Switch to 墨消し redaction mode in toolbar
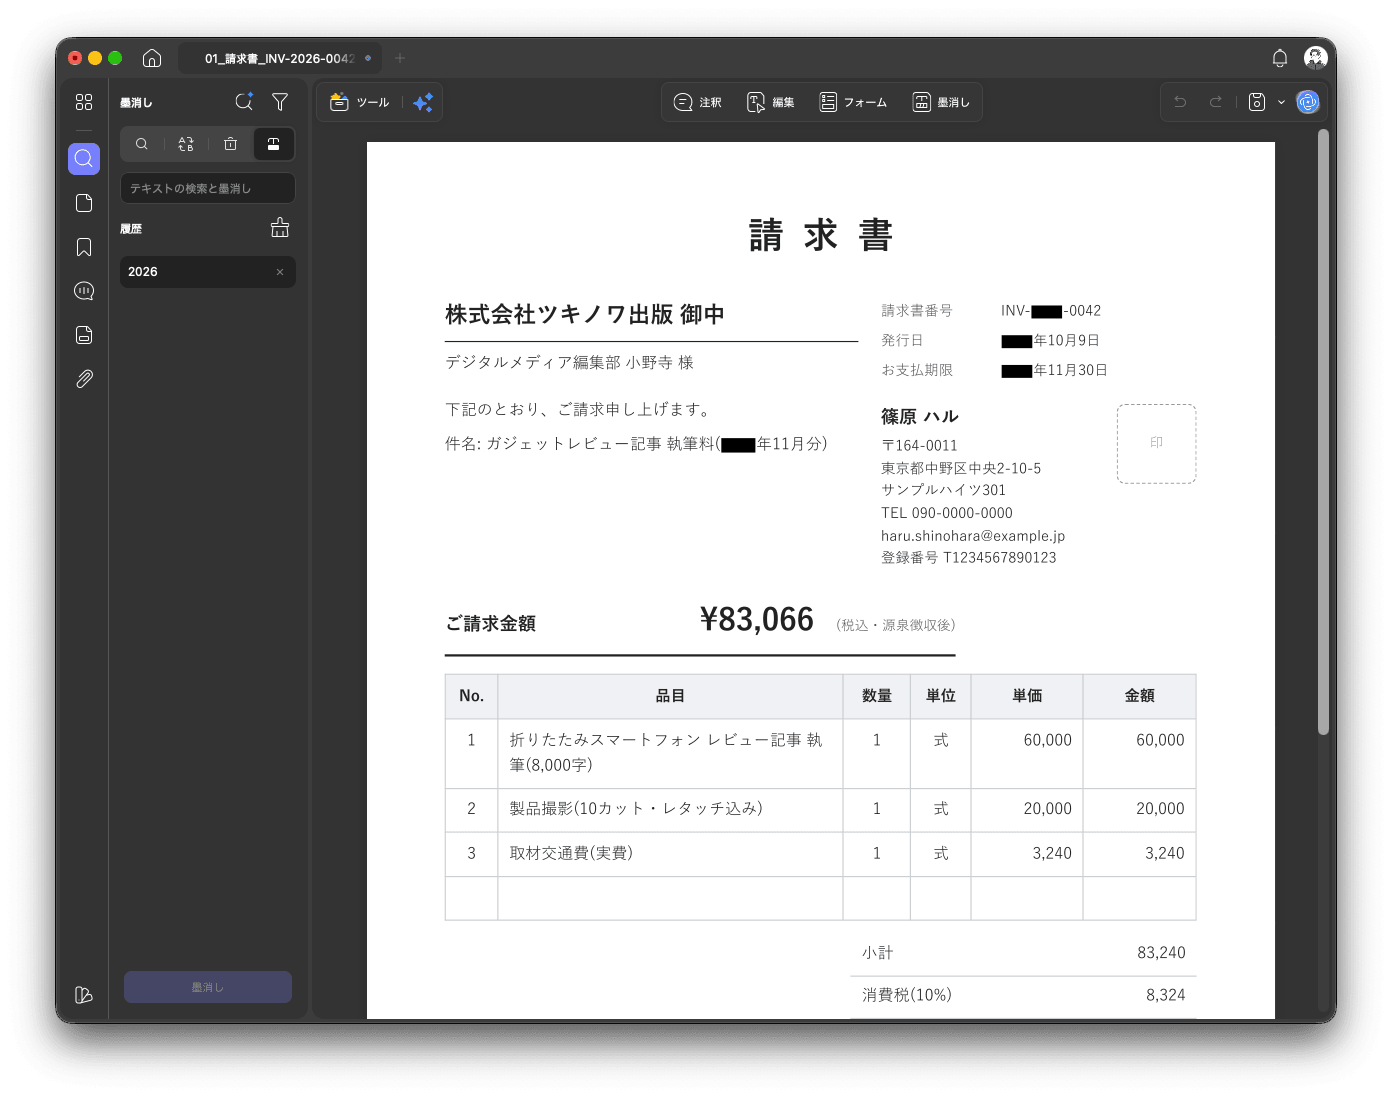The height and width of the screenshot is (1097, 1392). [942, 102]
